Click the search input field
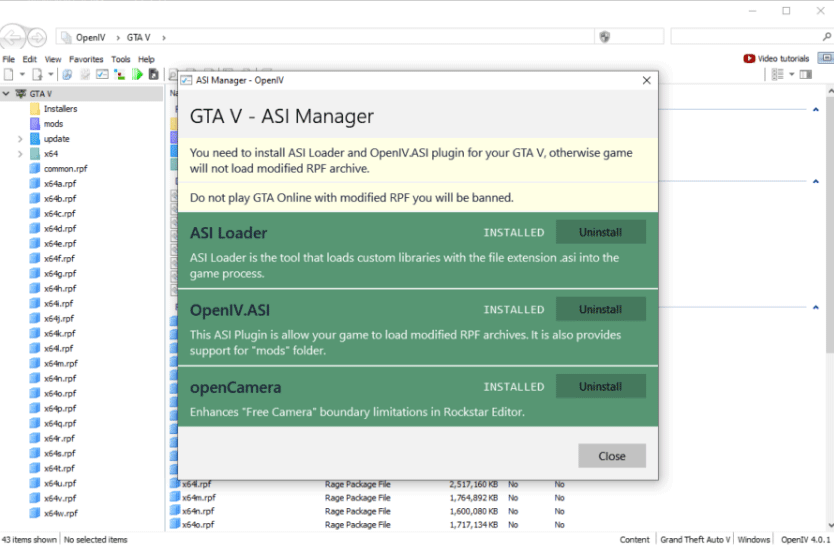The height and width of the screenshot is (546, 834). point(746,37)
